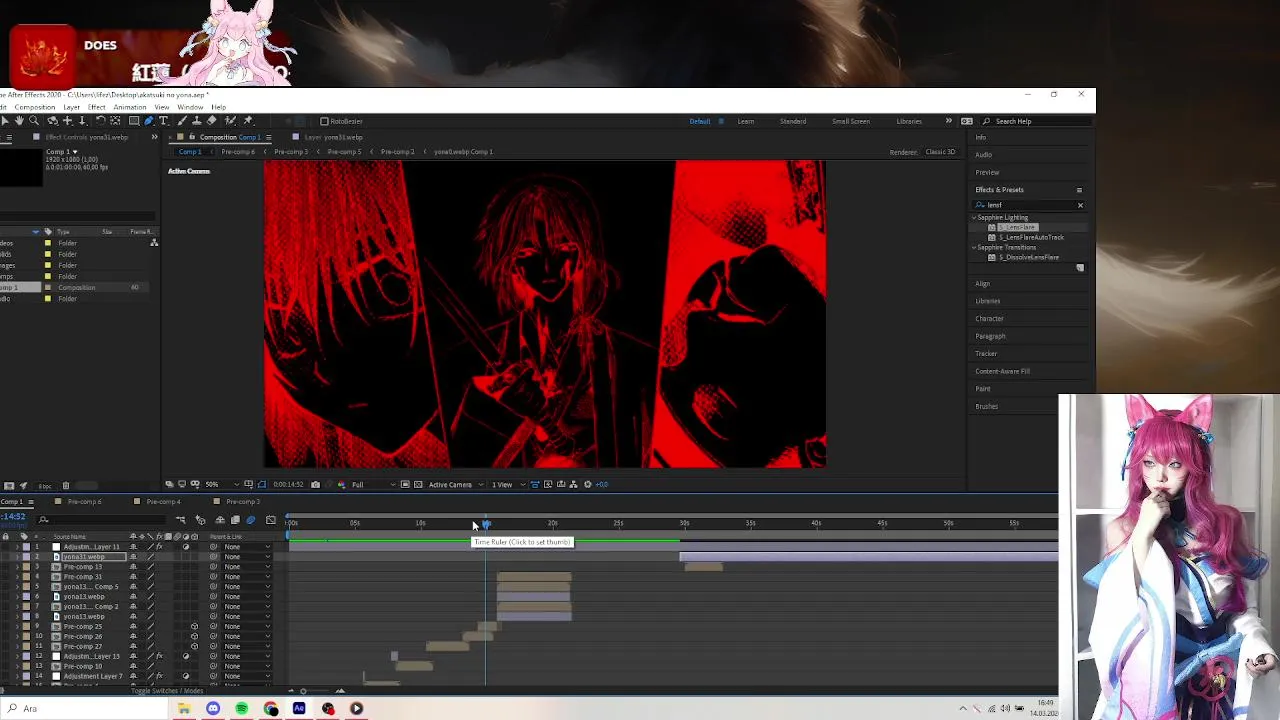Take a snapshot with camera icon
Screen dimensions: 1280x720
tap(315, 484)
